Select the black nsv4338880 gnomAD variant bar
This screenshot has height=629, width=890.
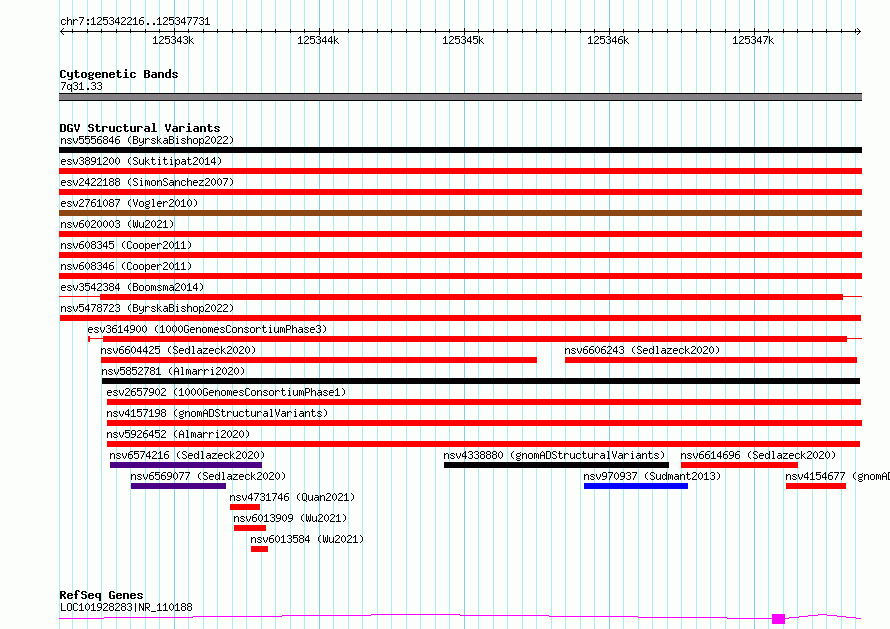[556, 465]
